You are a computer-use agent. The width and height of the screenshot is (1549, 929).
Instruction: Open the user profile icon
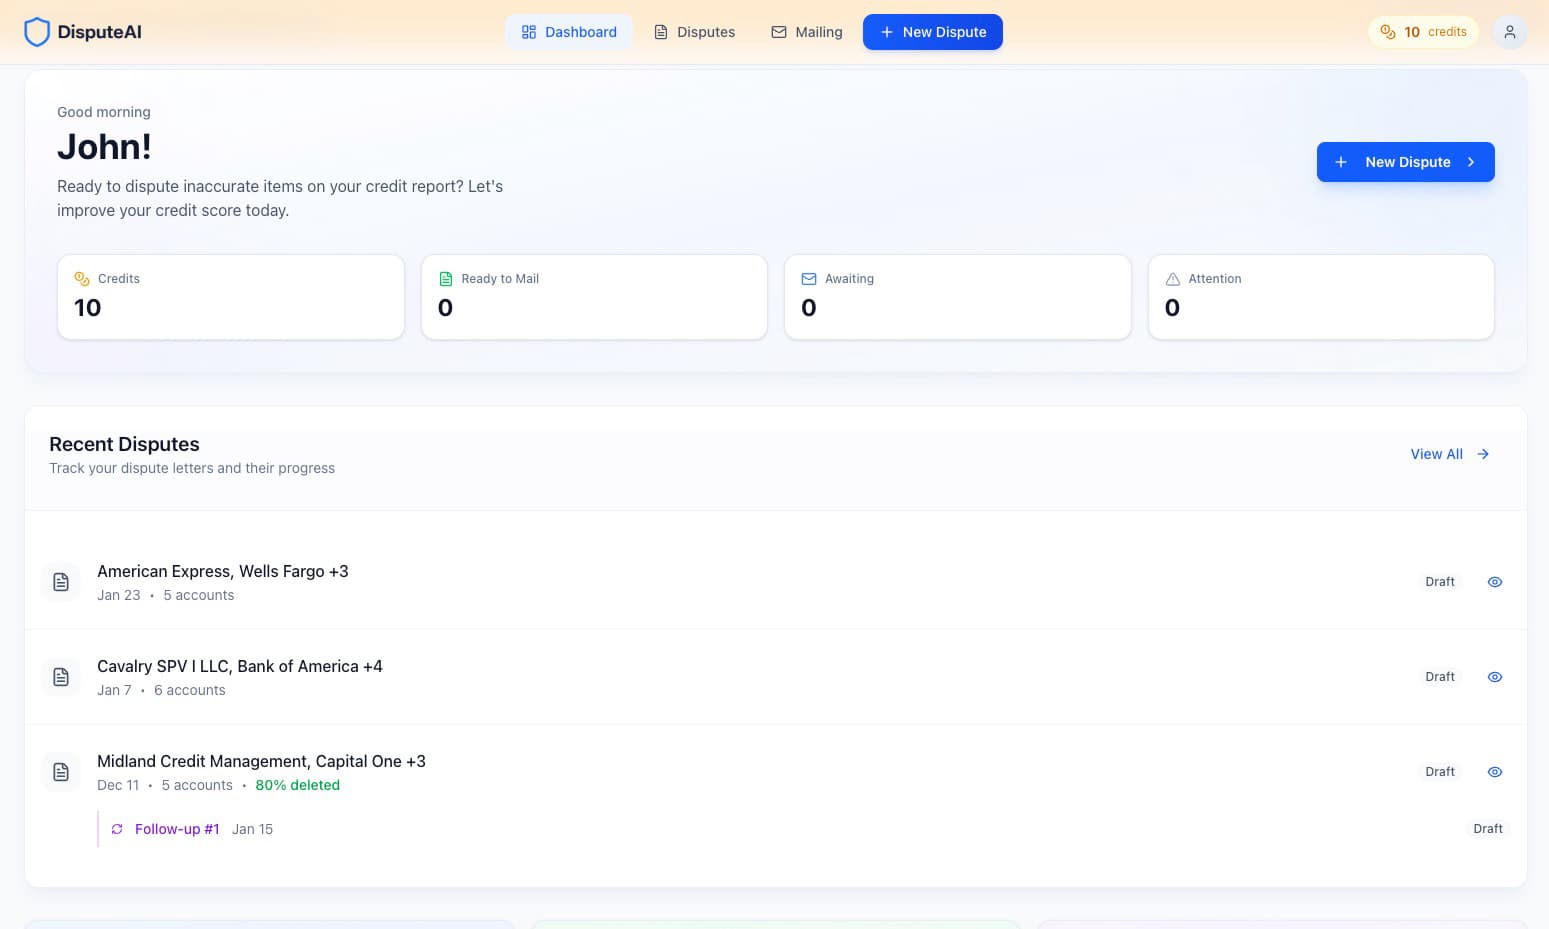pyautogui.click(x=1509, y=31)
